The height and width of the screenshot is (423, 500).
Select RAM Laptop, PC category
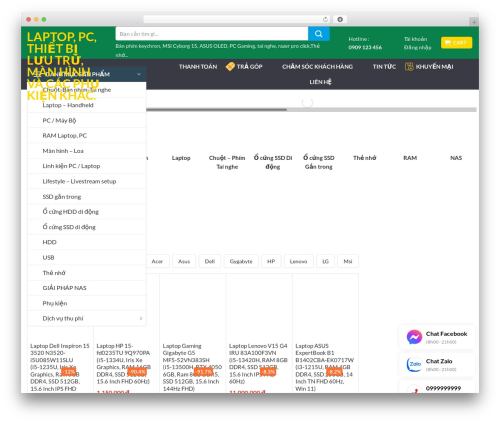87,136
